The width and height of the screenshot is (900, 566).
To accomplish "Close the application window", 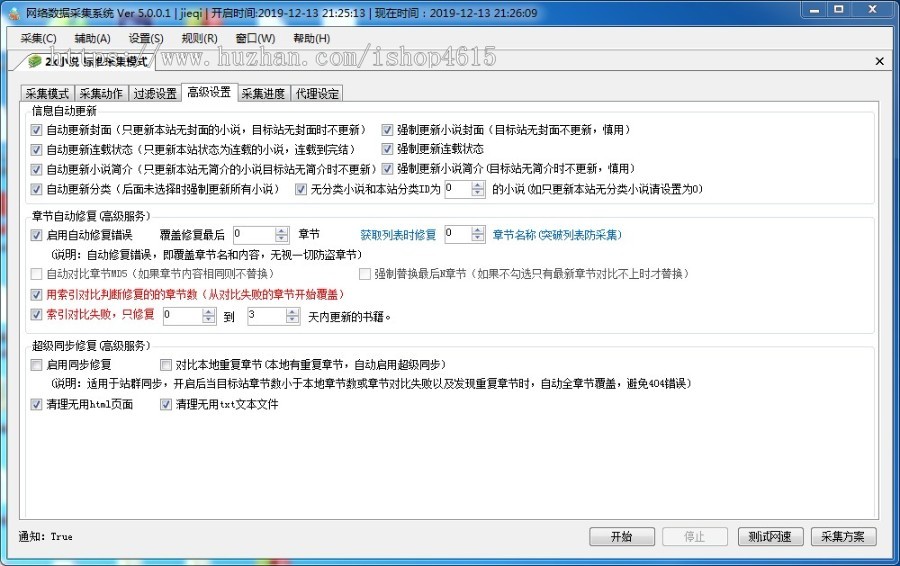I will click(x=872, y=10).
